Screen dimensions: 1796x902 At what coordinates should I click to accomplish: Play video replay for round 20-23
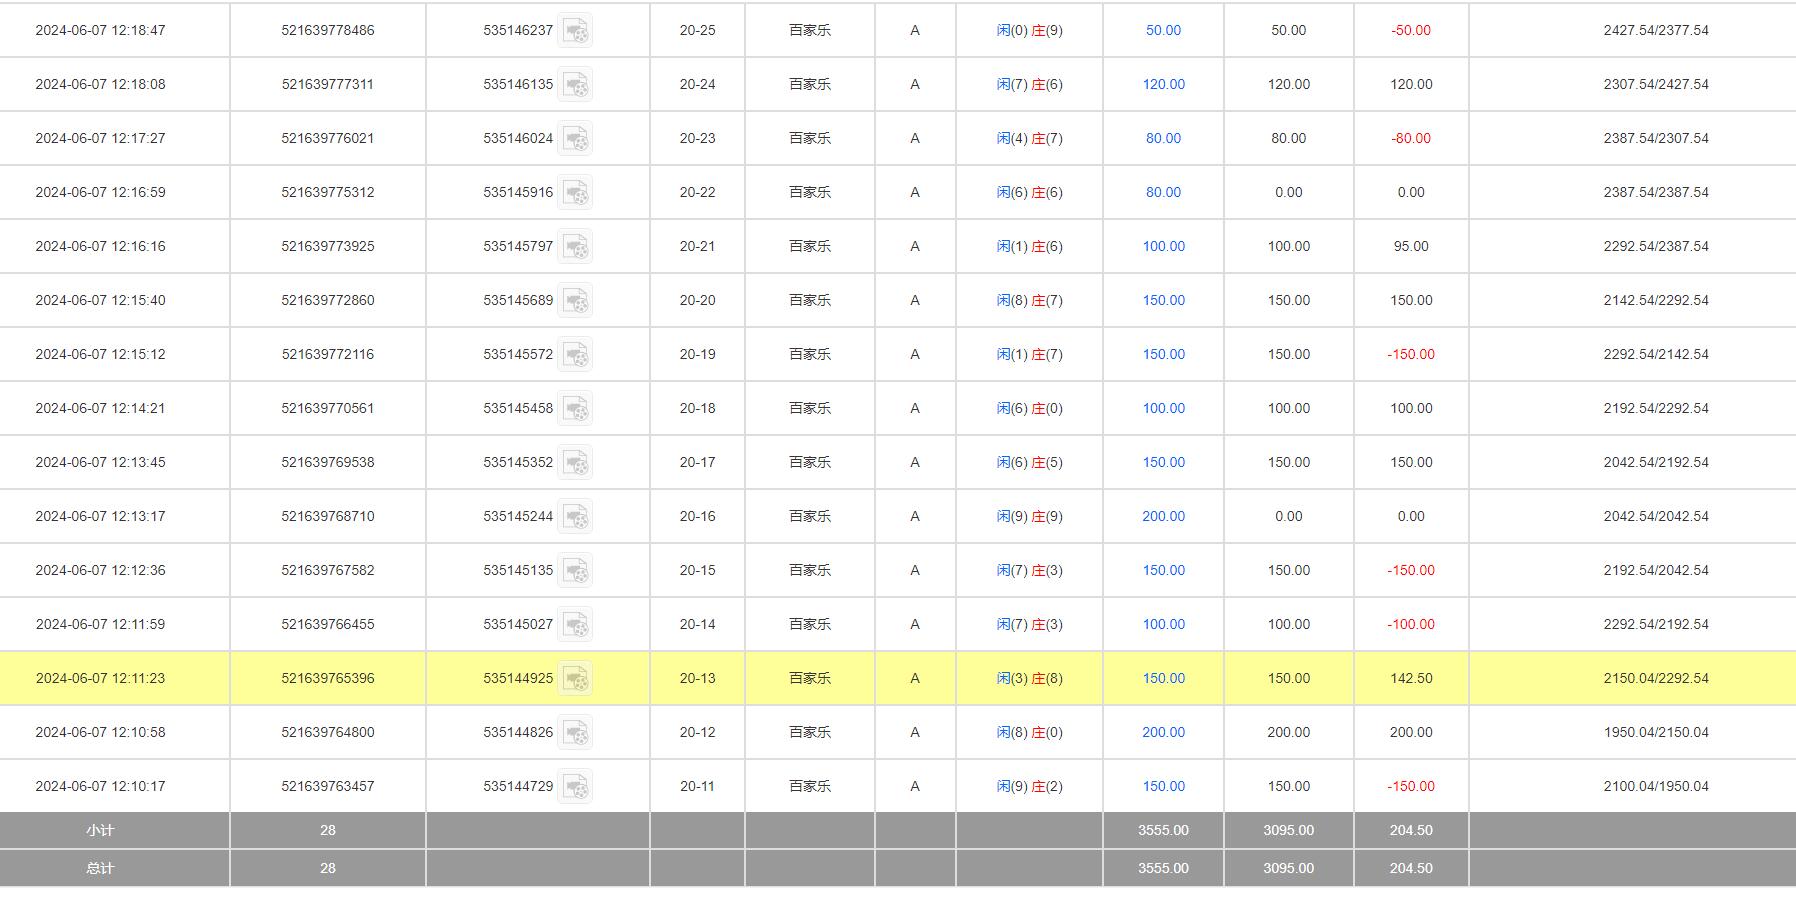(575, 139)
